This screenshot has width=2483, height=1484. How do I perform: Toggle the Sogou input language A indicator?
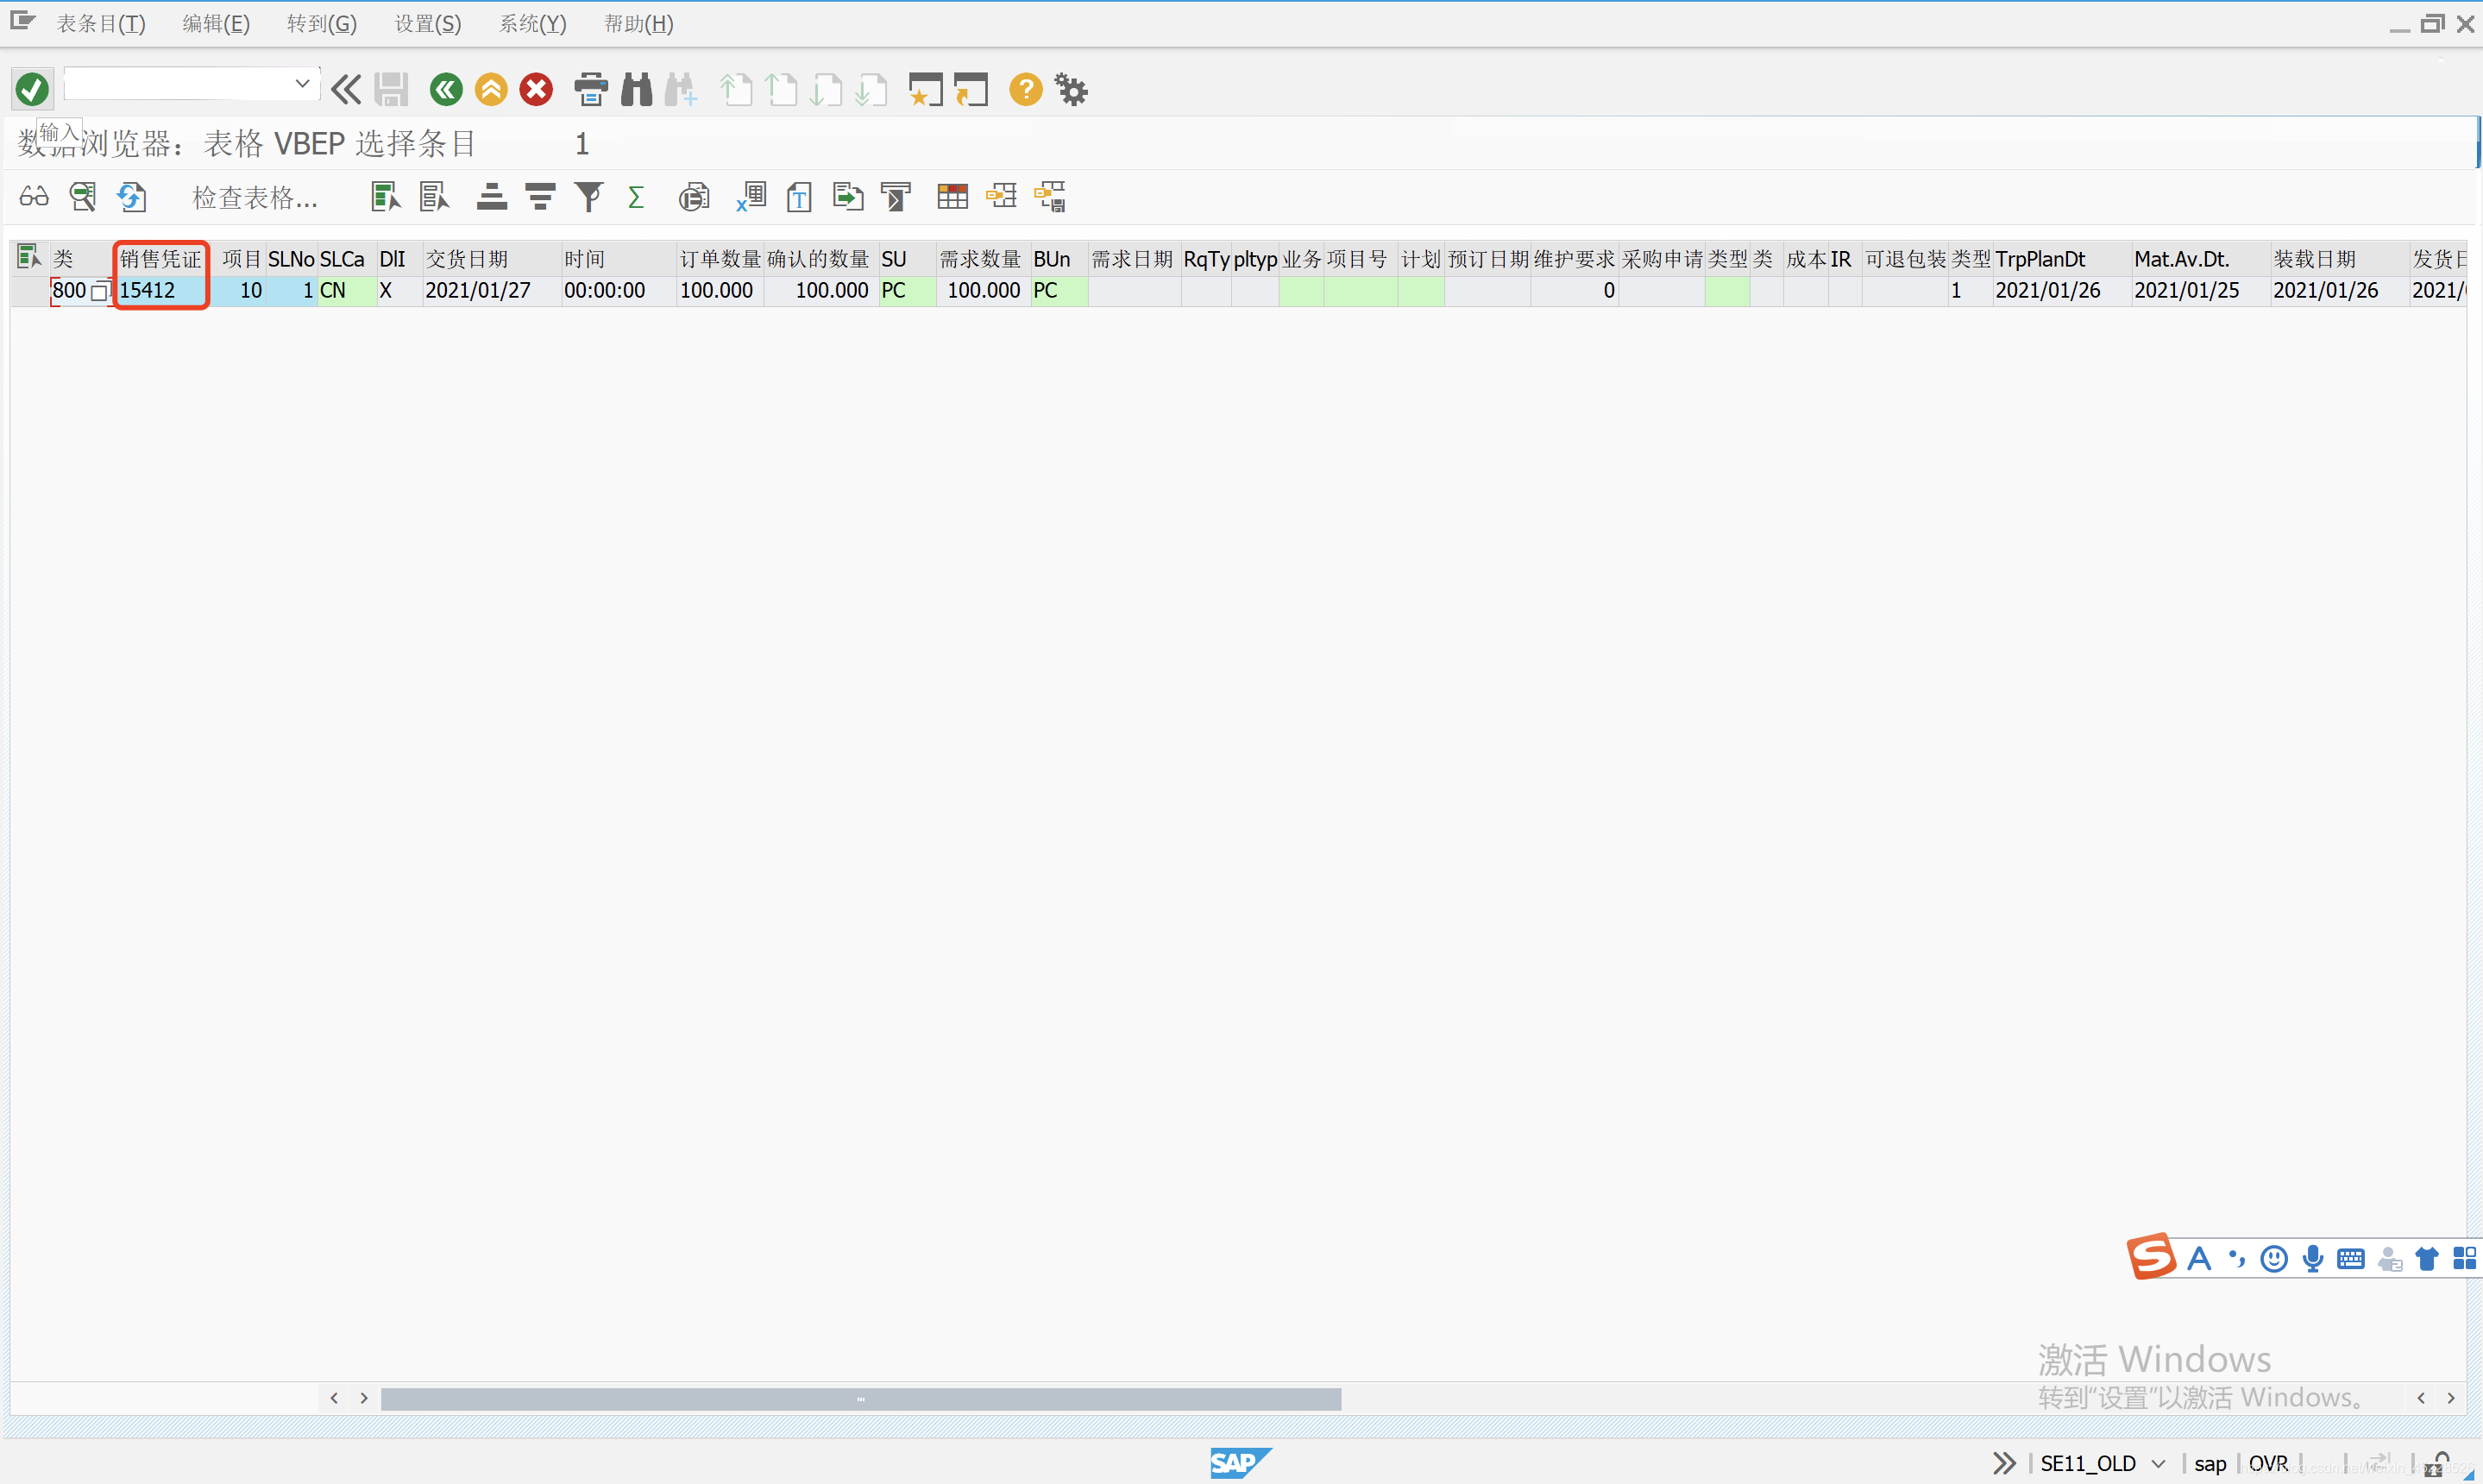tap(2198, 1258)
